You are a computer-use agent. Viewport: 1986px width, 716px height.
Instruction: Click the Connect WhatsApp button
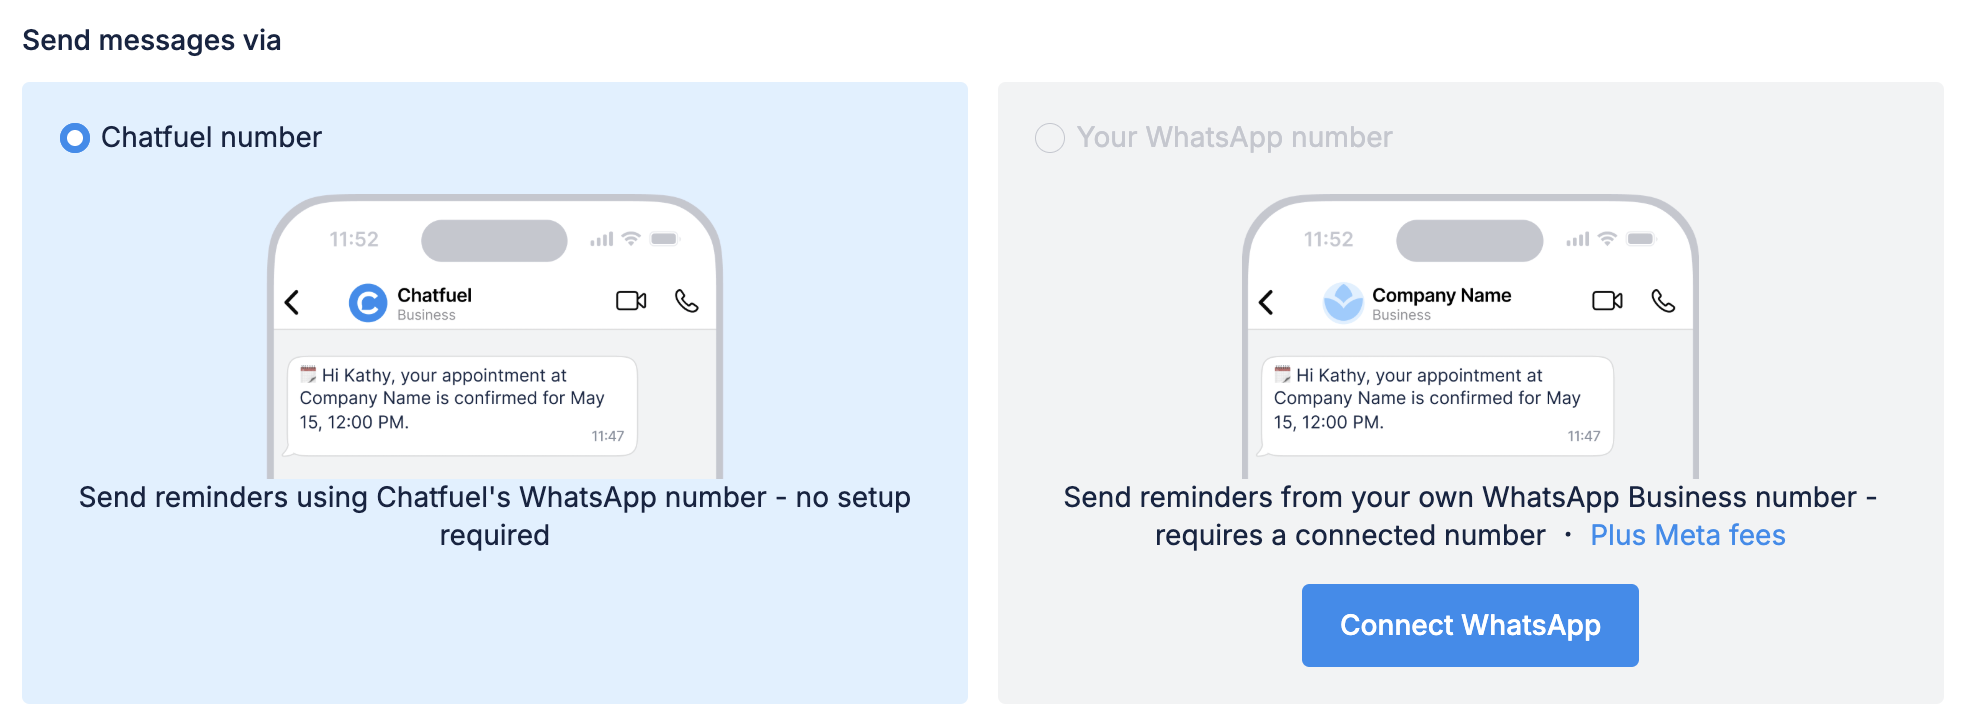1469,625
